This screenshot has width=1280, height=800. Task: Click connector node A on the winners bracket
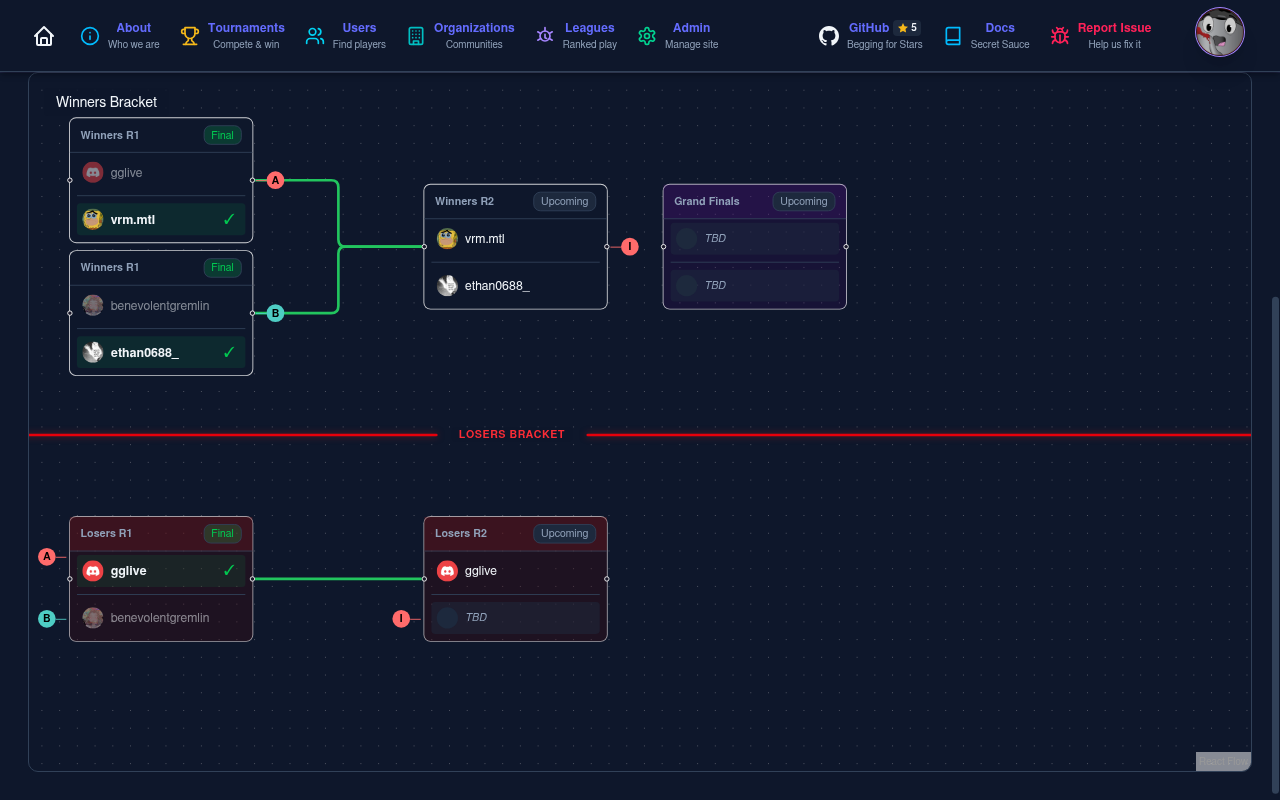pyautogui.click(x=275, y=180)
